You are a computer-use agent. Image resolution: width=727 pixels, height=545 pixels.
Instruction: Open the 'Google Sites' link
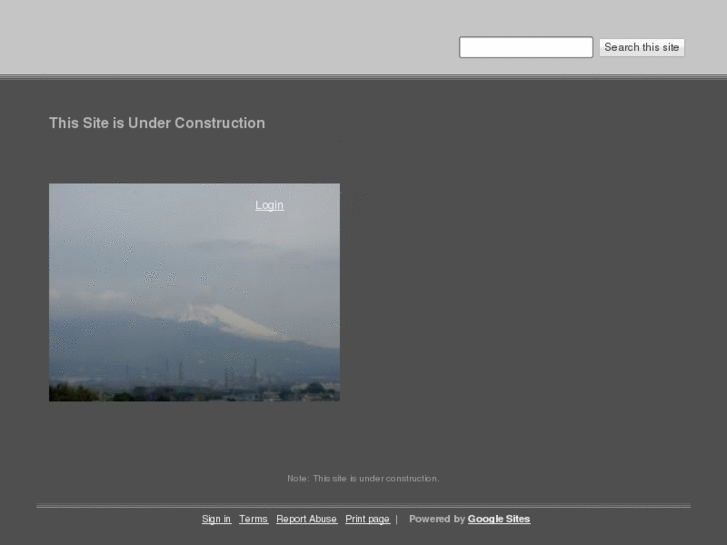(x=499, y=519)
